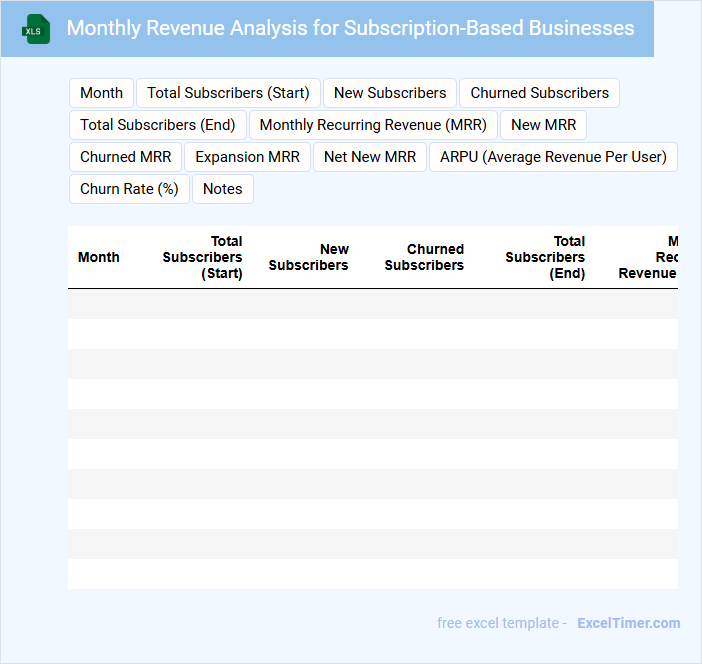The width and height of the screenshot is (702, 664).
Task: Select Monthly Recurring Revenue (MRR) tag
Action: (x=373, y=125)
